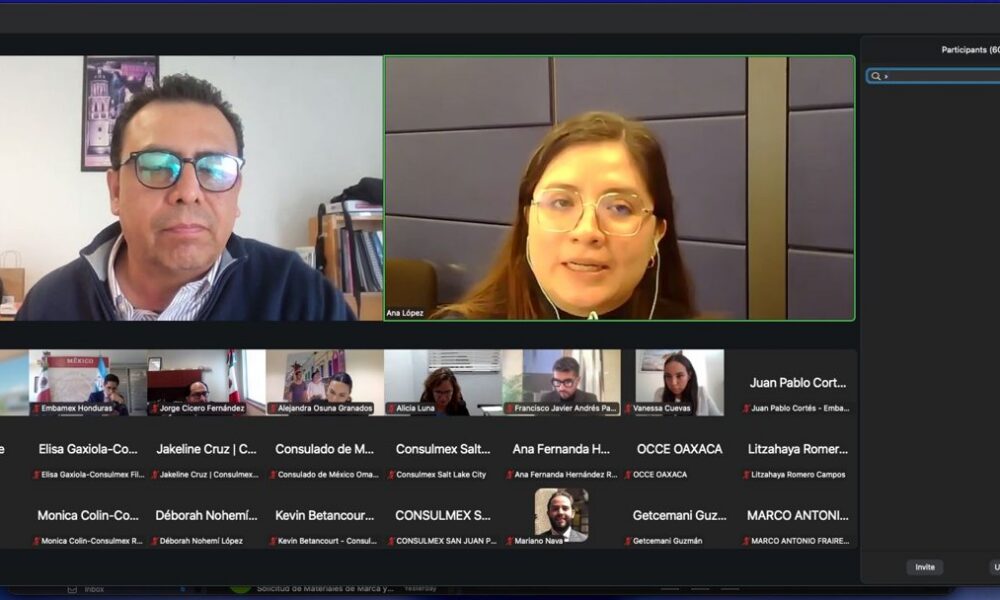Select MARCO ANTONIO FRAIRE tile

[x=798, y=515]
